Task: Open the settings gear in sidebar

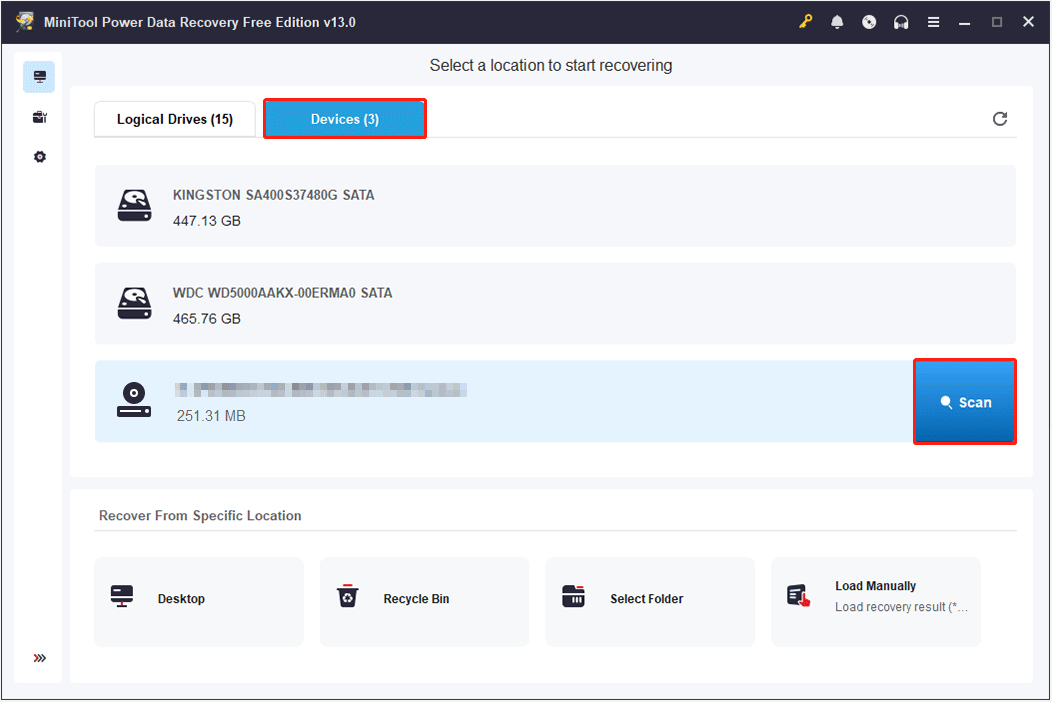Action: [40, 157]
